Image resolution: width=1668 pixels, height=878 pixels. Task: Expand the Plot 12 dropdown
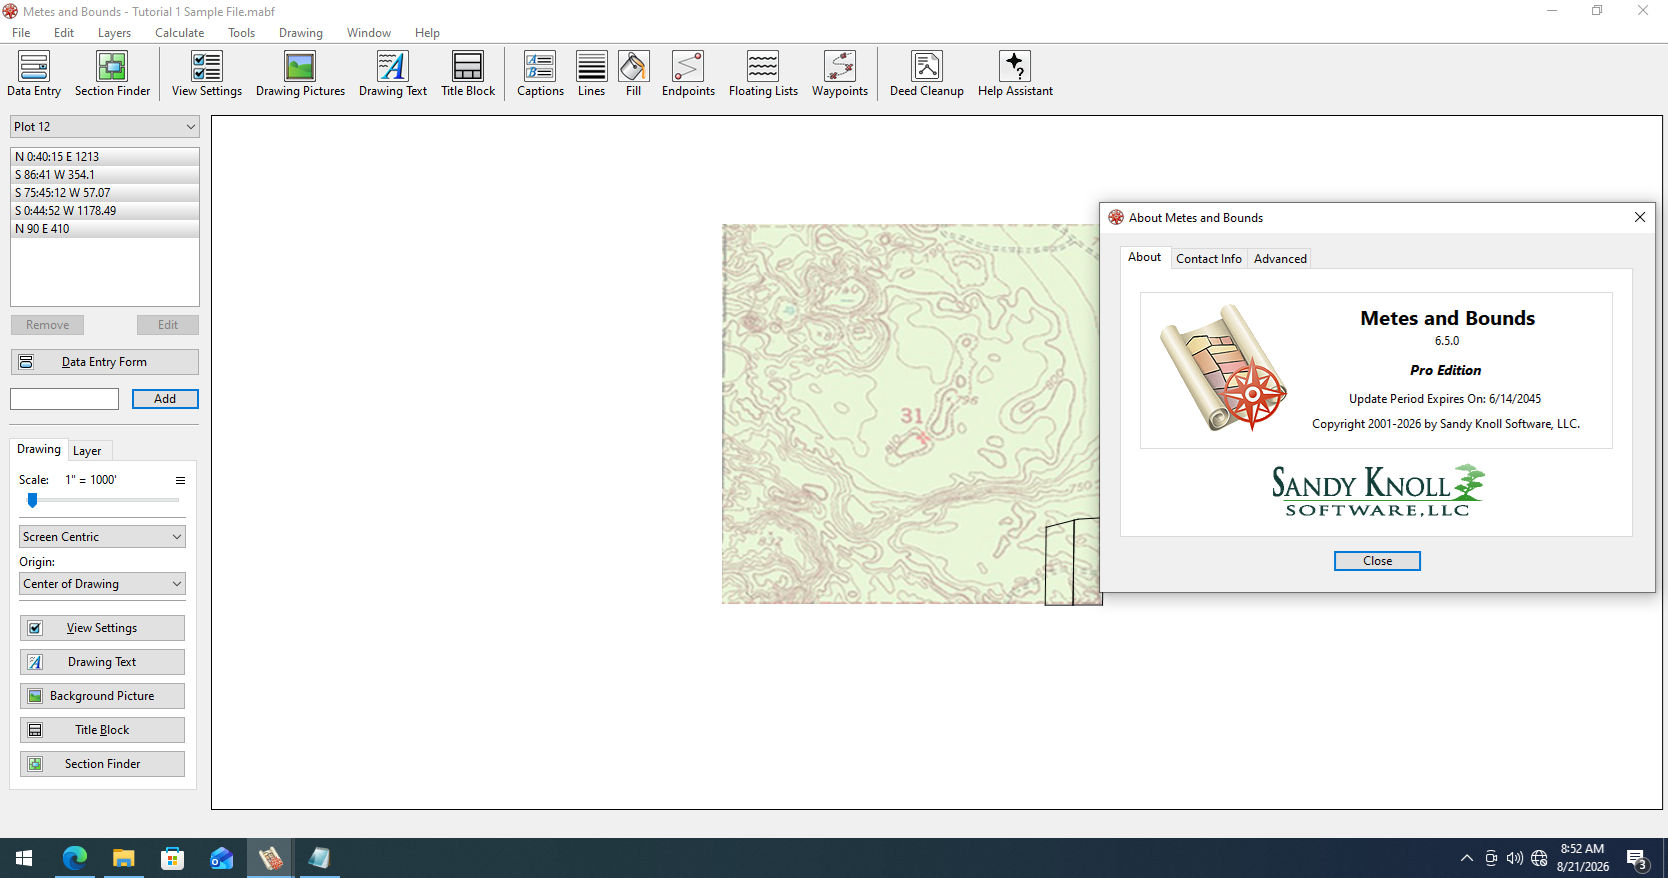tap(105, 127)
